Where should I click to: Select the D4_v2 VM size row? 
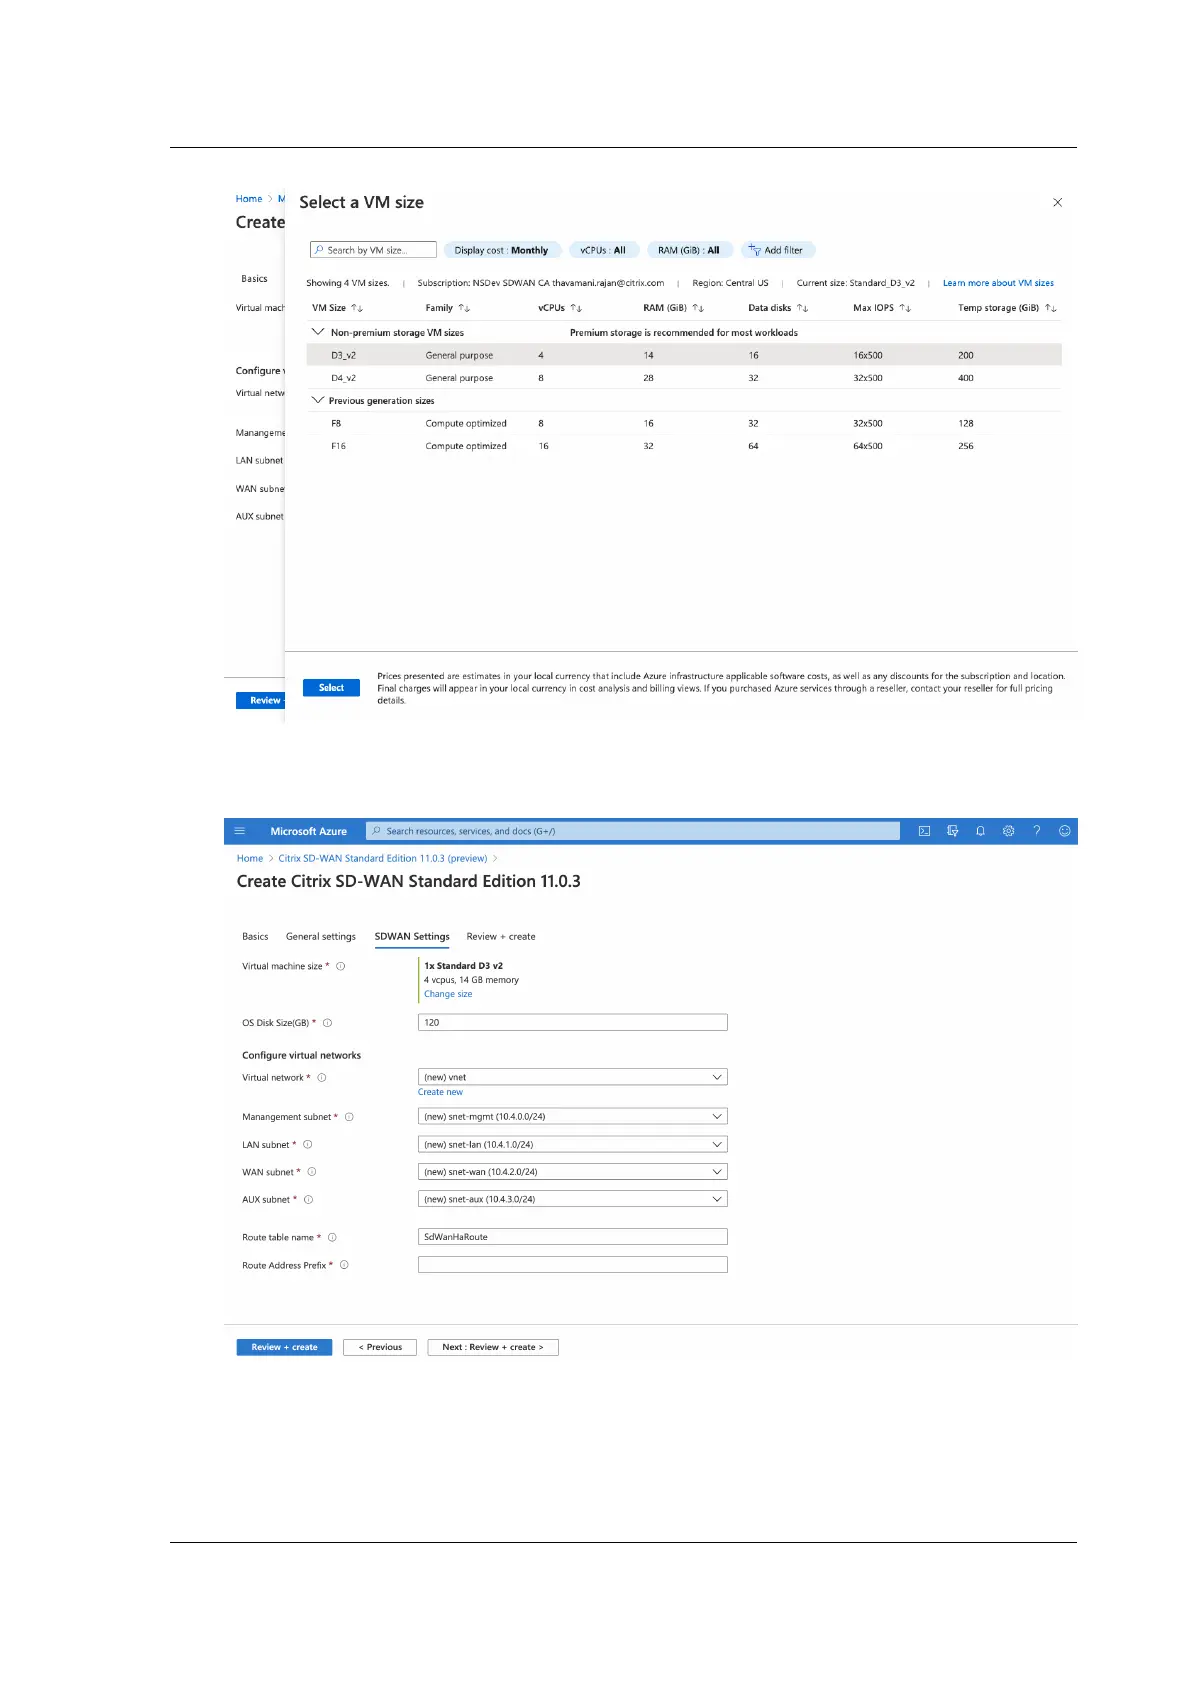(684, 378)
